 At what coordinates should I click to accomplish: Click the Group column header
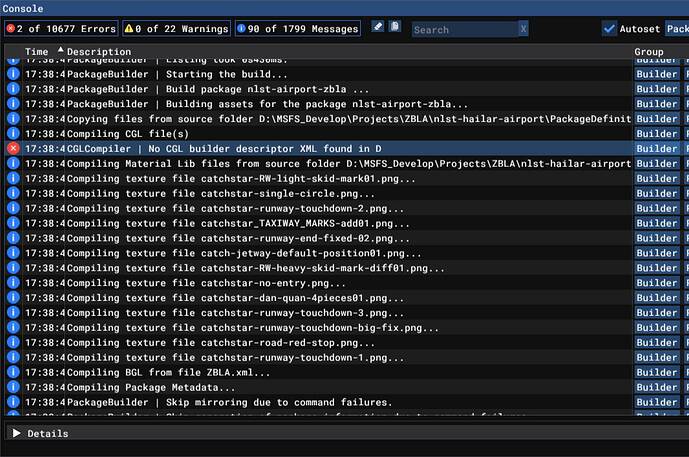point(648,51)
